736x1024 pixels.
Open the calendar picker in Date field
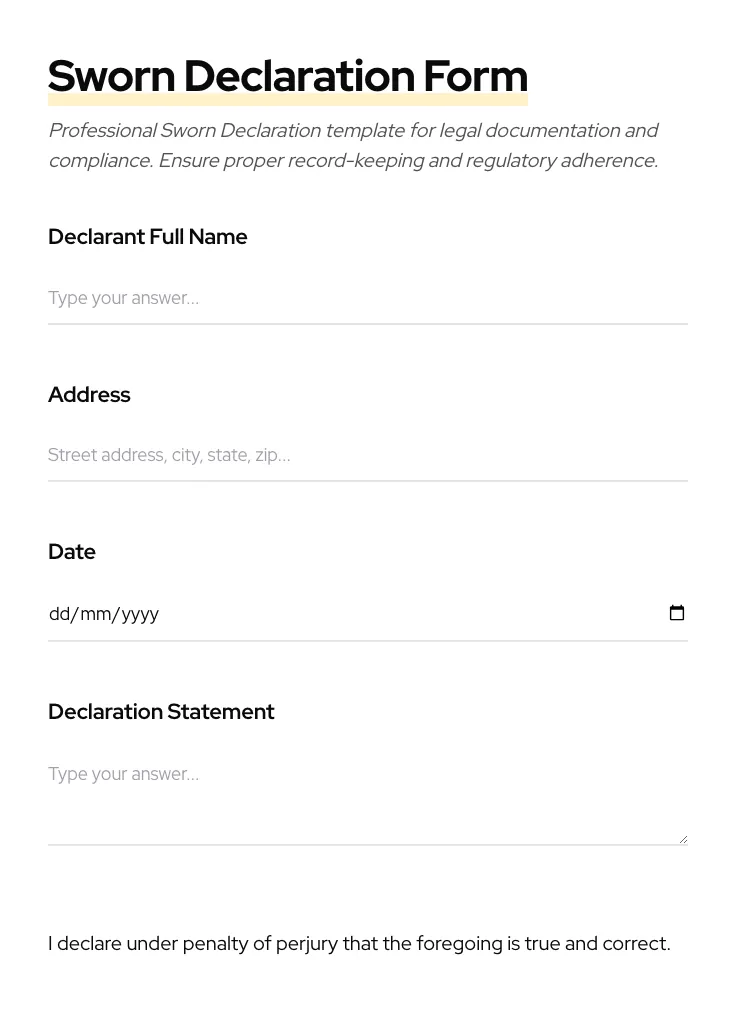(x=677, y=613)
